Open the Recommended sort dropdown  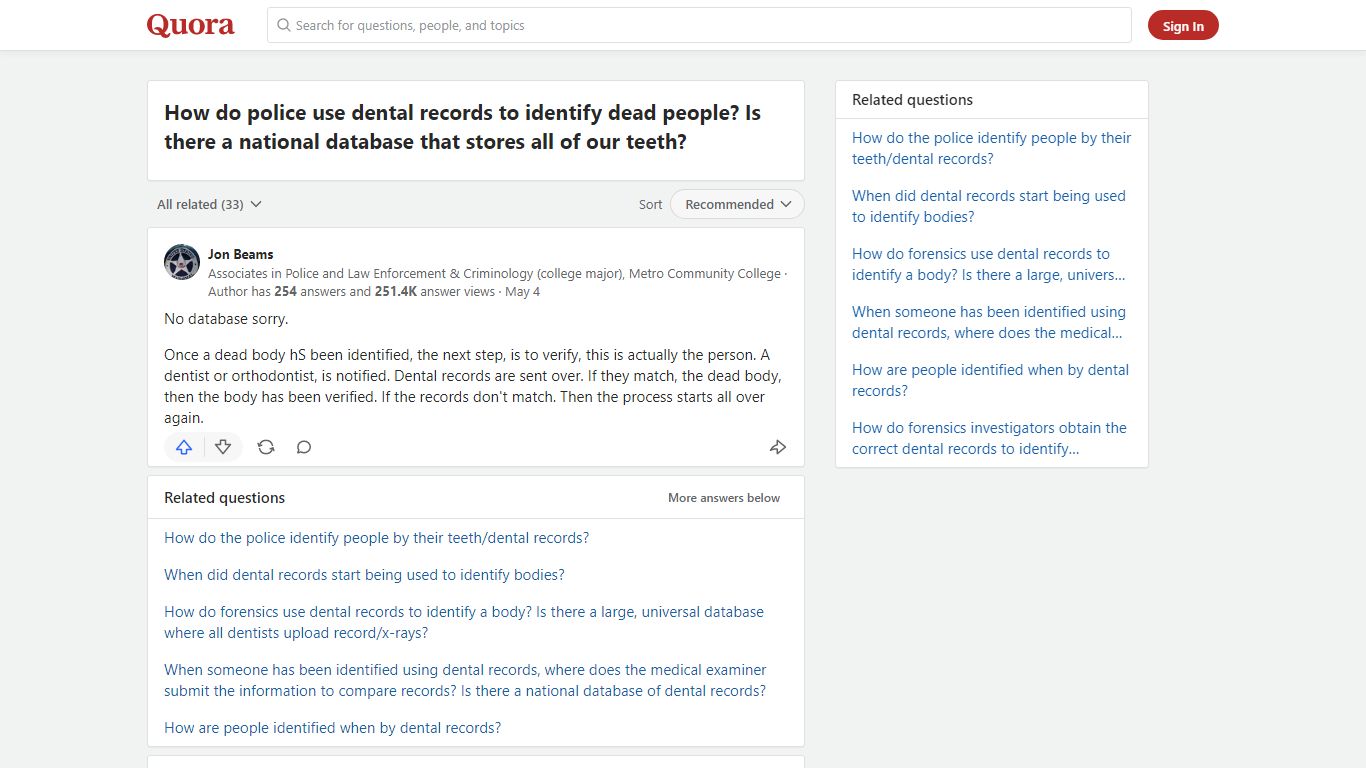point(737,204)
